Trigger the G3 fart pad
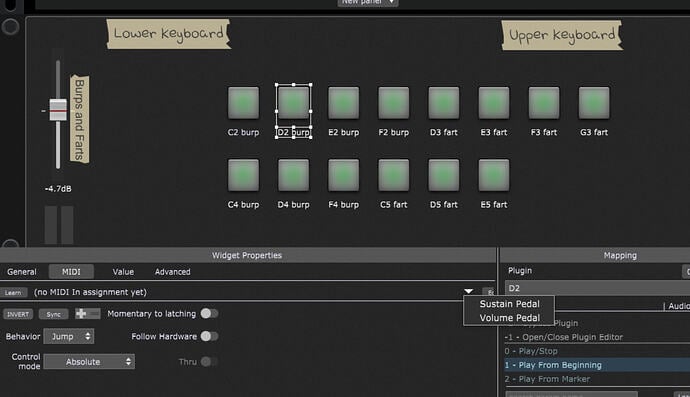The width and height of the screenshot is (690, 397). [594, 103]
